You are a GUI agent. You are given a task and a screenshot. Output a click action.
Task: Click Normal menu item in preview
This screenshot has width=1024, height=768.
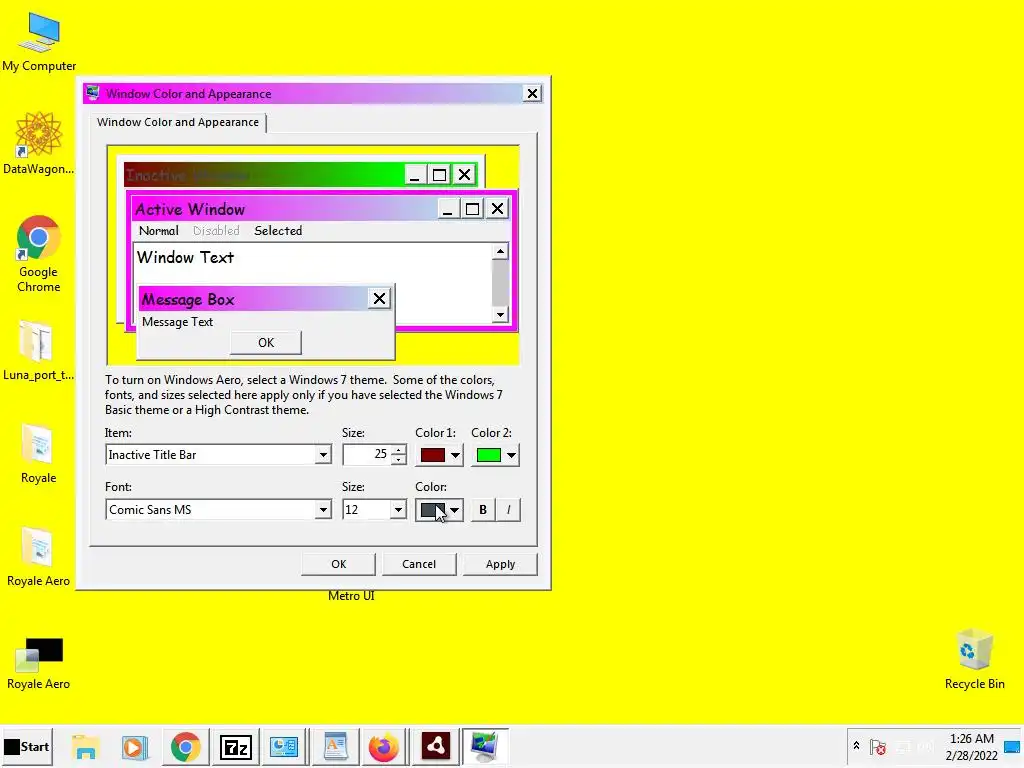pyautogui.click(x=159, y=231)
